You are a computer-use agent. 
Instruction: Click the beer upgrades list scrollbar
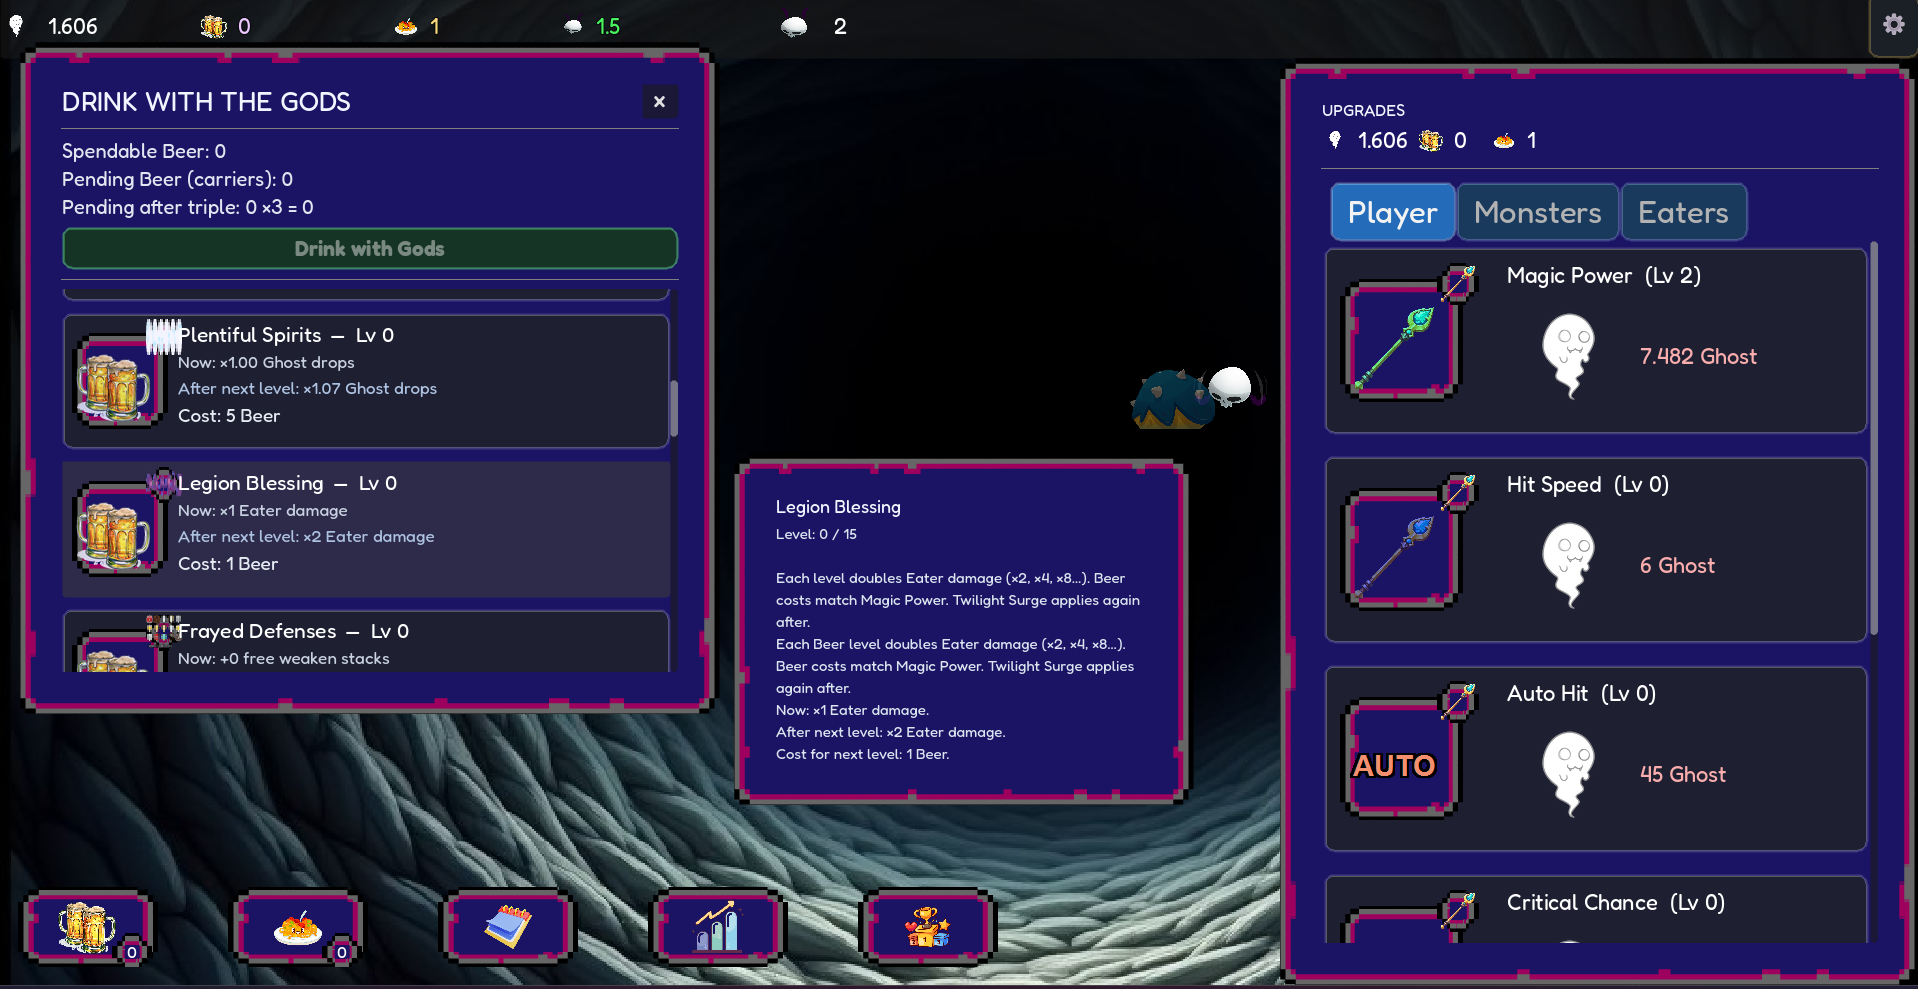(x=674, y=408)
